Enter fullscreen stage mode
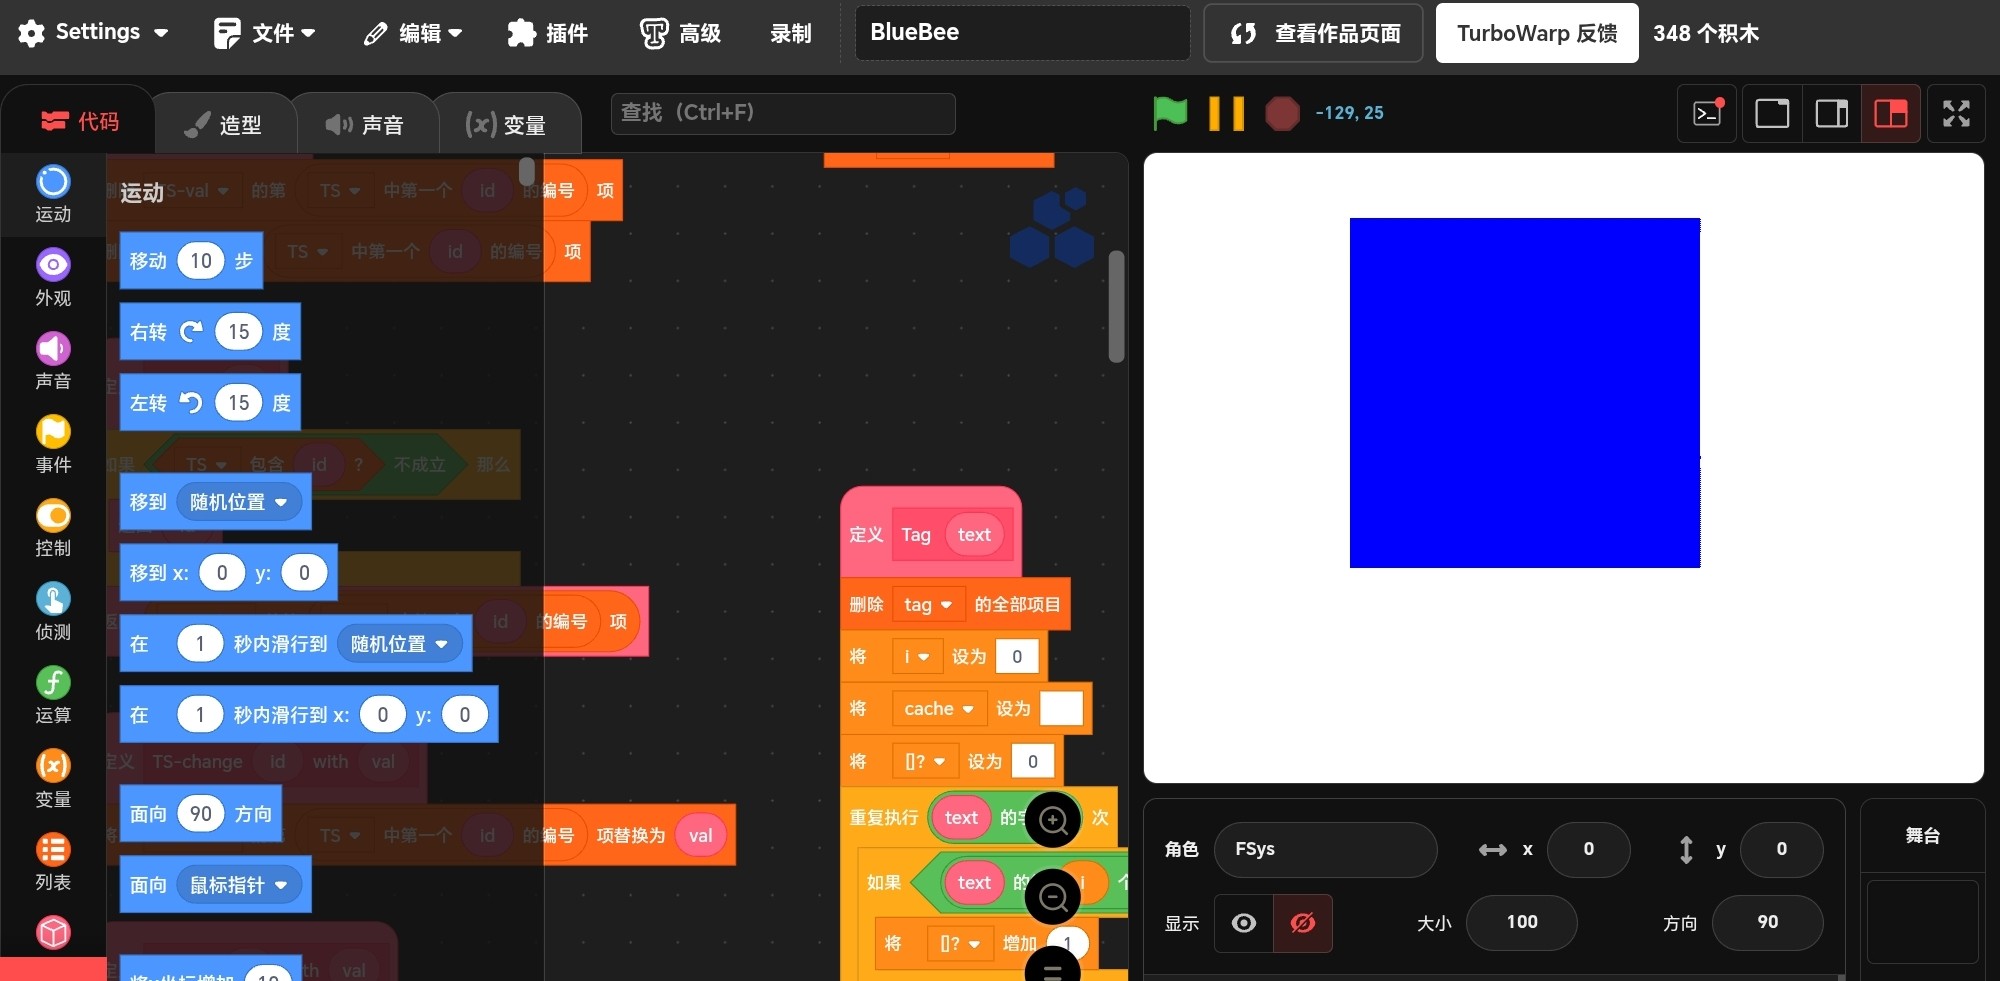Image resolution: width=2000 pixels, height=981 pixels. (1956, 114)
